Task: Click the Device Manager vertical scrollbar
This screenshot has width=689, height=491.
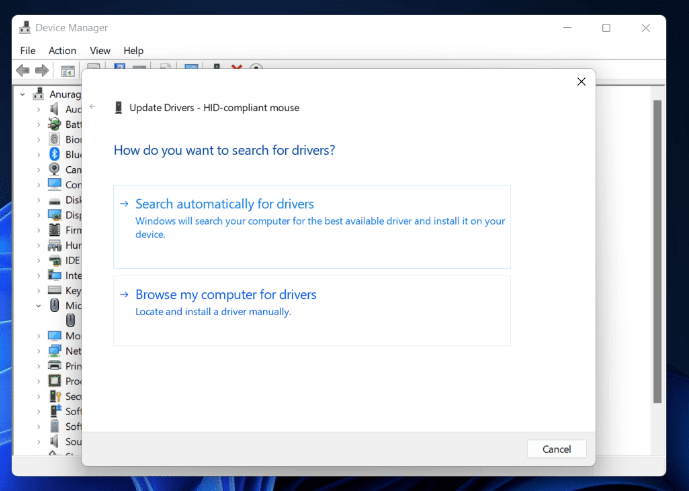Action: click(657, 250)
